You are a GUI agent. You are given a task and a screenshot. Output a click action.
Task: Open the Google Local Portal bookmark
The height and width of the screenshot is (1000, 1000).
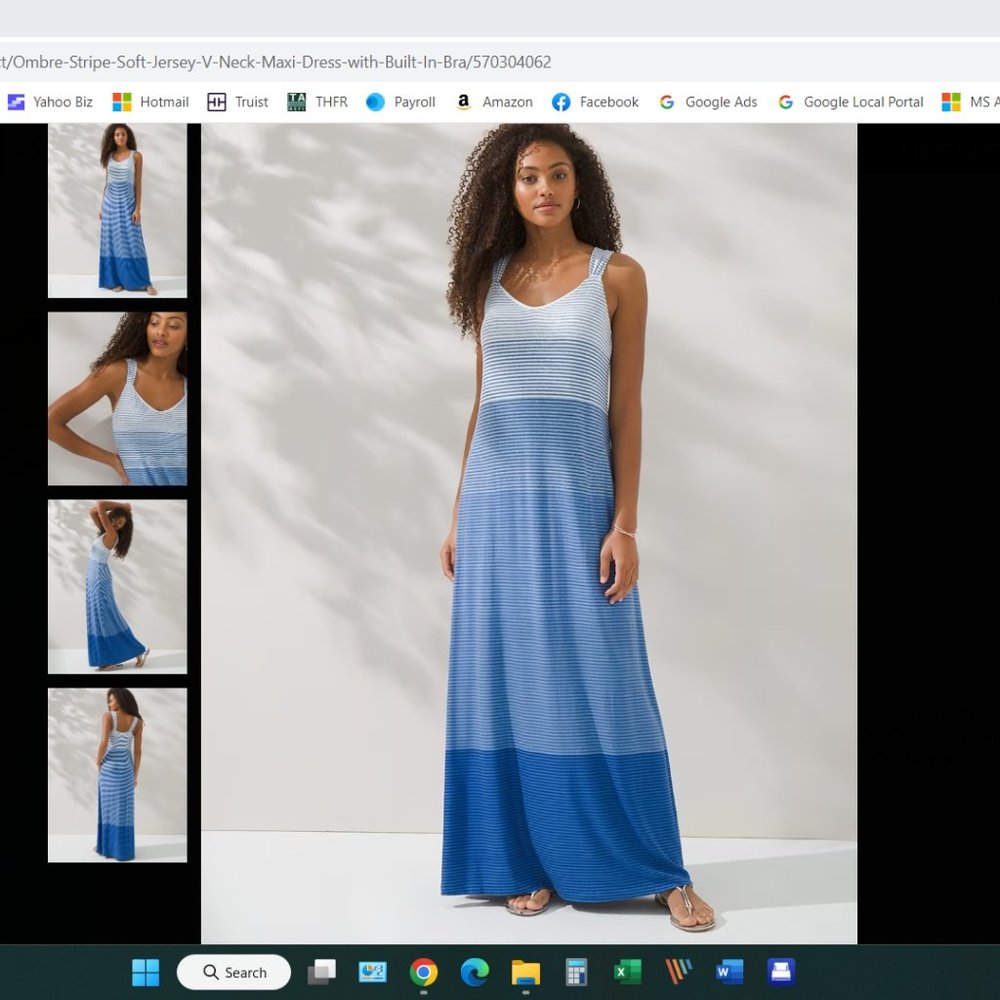coord(850,102)
